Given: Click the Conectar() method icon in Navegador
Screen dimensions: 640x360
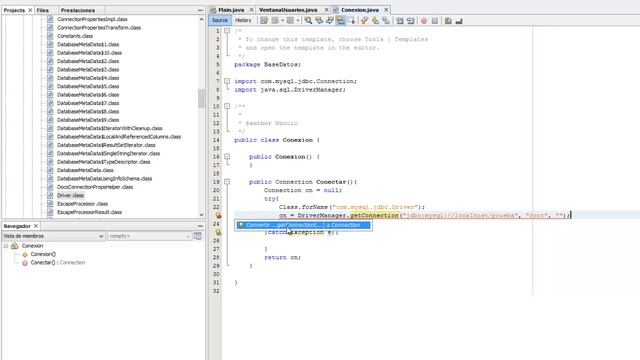Looking at the screenshot, I should [25, 263].
